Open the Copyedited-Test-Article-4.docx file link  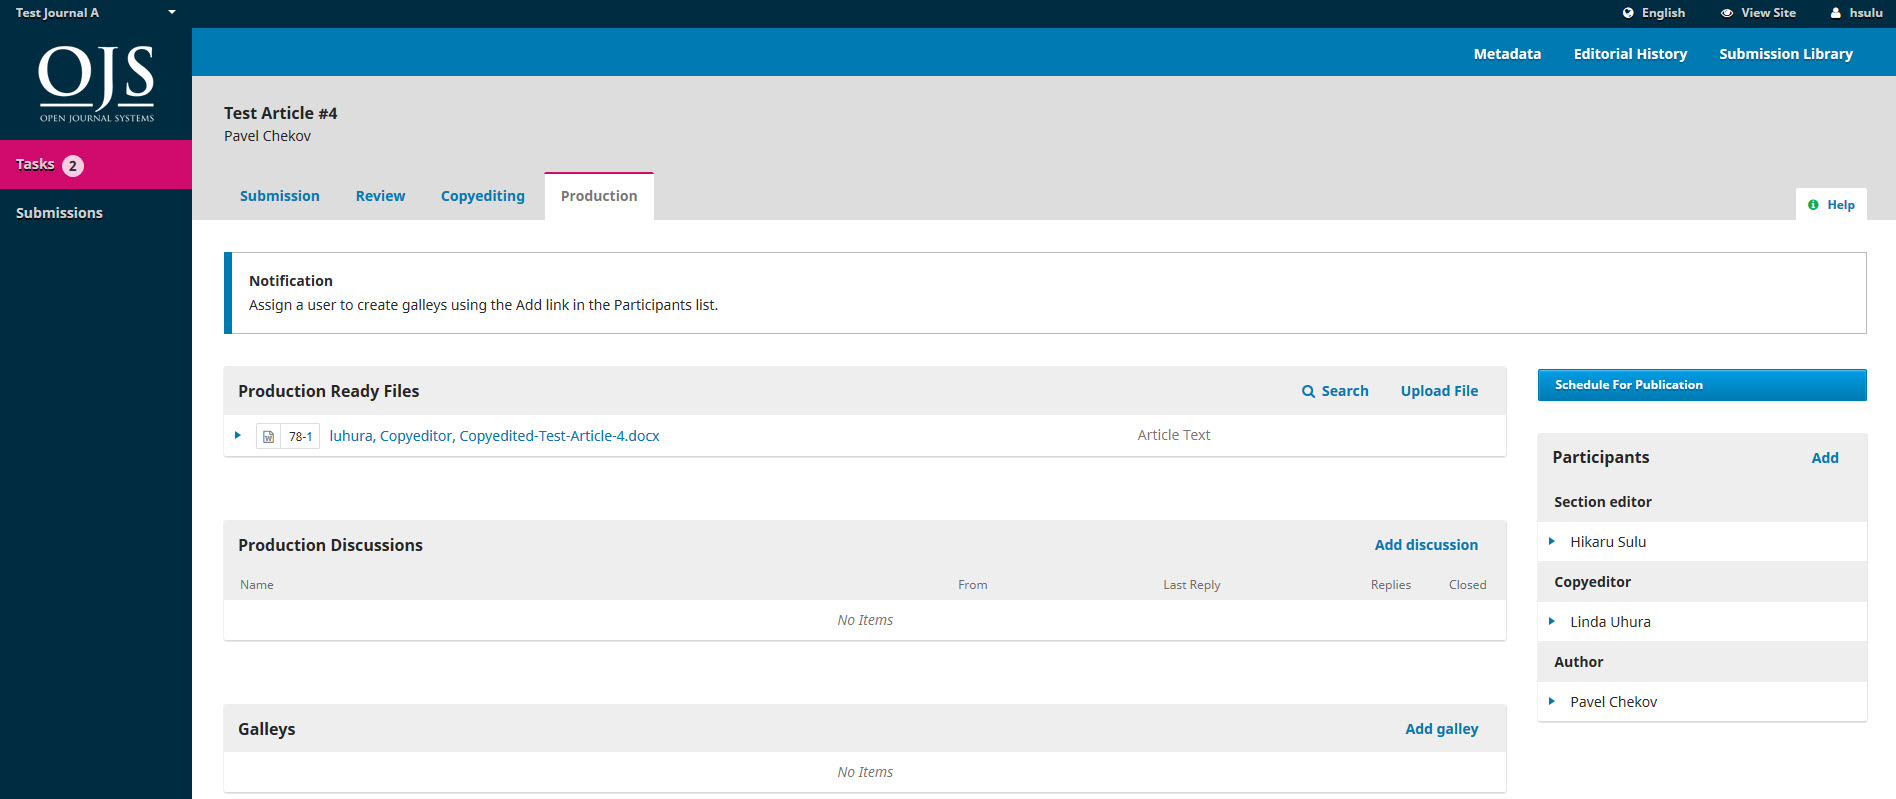click(494, 436)
